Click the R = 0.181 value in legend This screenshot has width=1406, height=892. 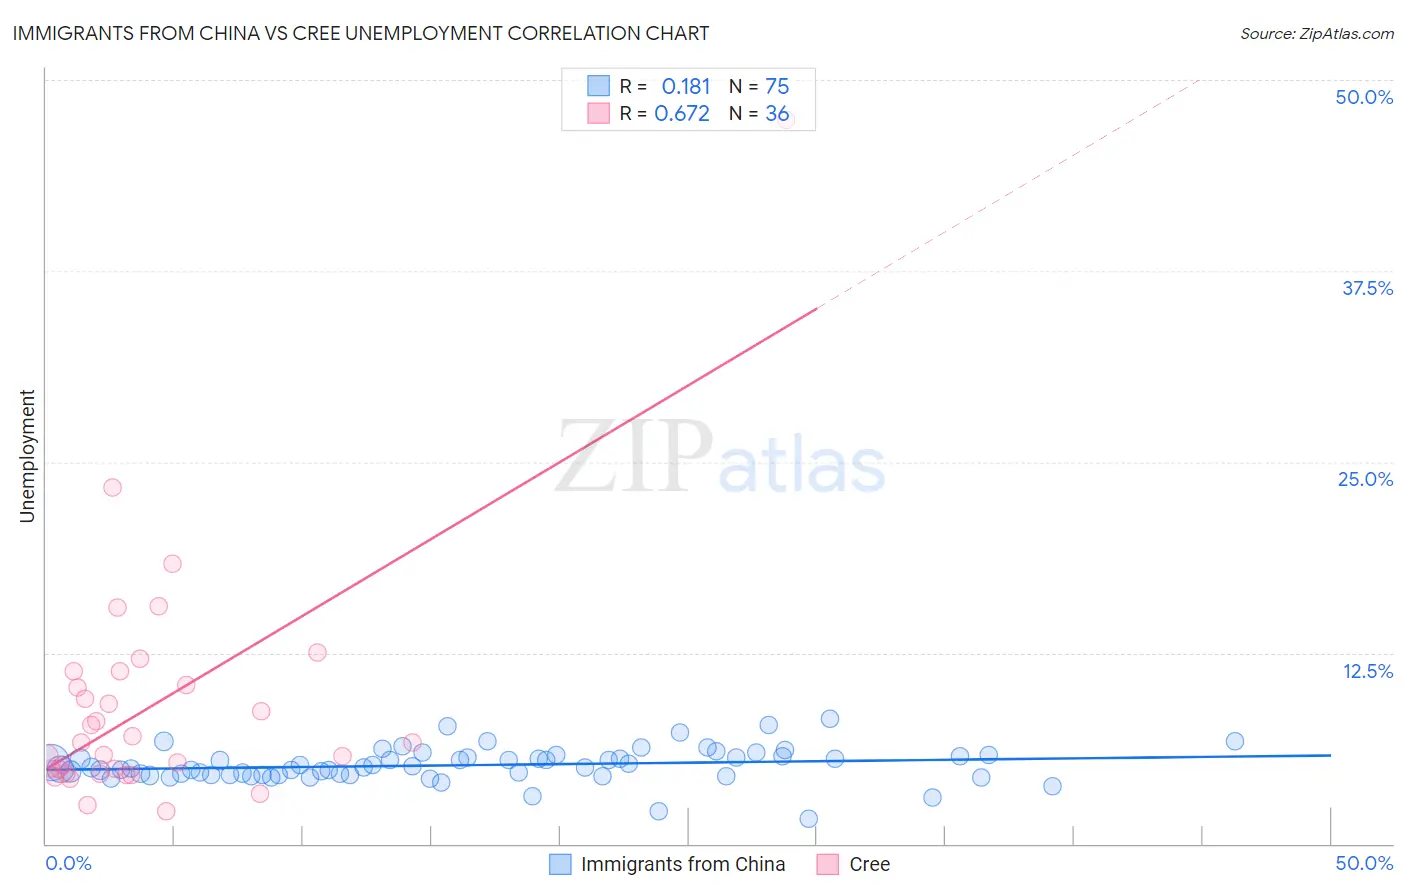(x=665, y=86)
